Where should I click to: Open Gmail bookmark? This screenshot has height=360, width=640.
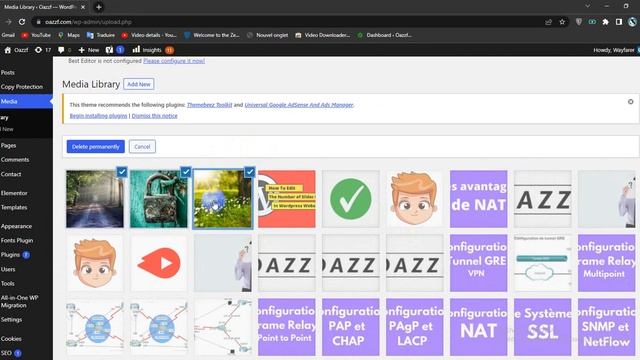pyautogui.click(x=8, y=35)
